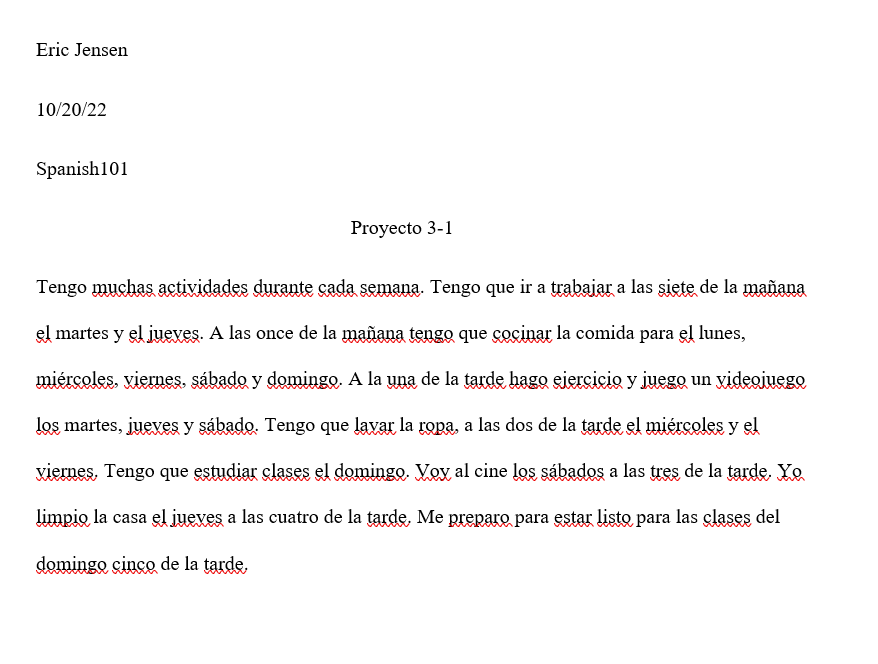Click the course line "Spanish101"
The width and height of the screenshot is (878, 664).
pyautogui.click(x=82, y=169)
